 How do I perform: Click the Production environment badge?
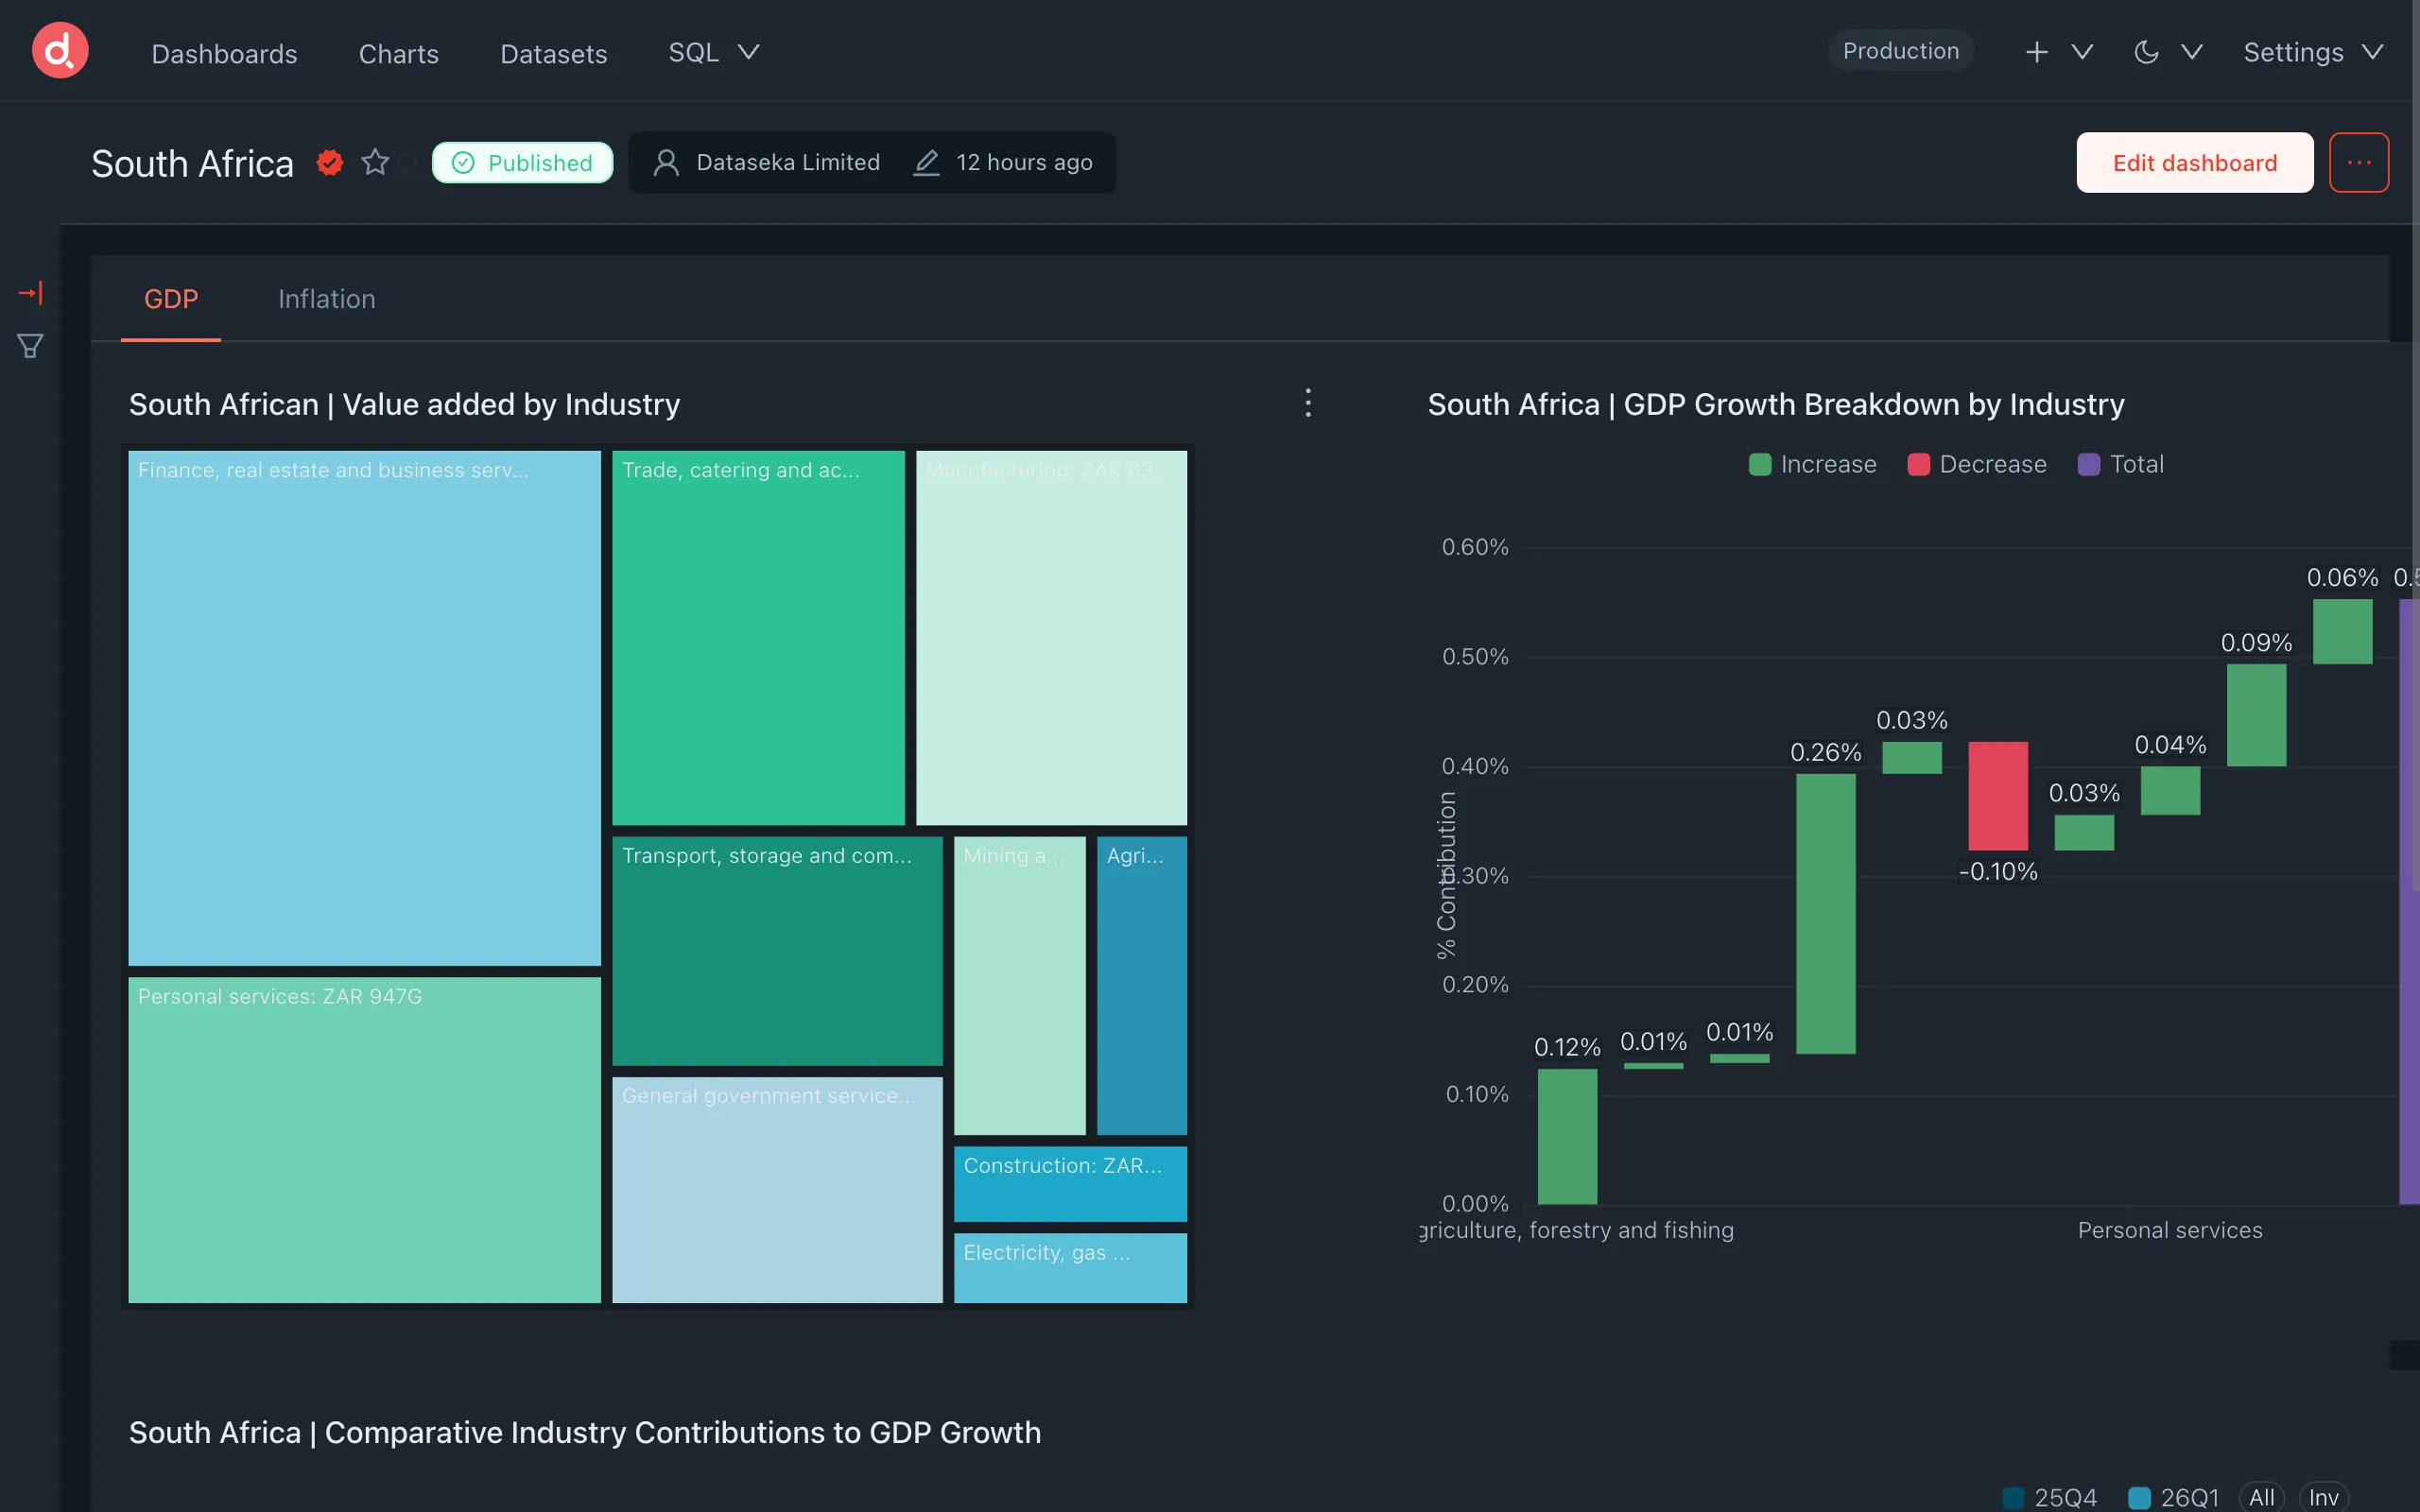click(x=1900, y=51)
